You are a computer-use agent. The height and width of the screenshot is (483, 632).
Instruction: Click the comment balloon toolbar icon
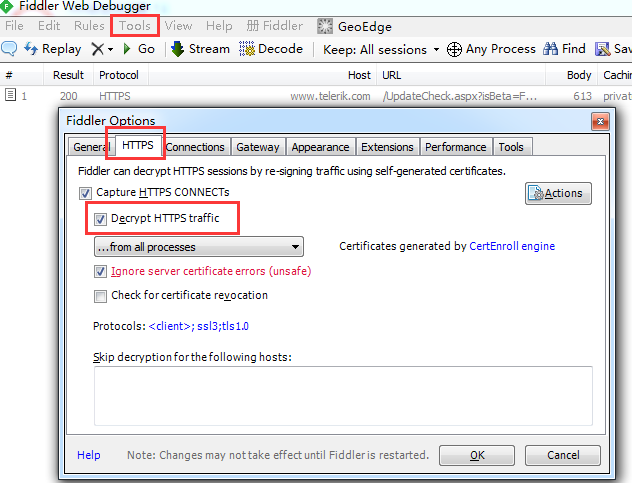point(9,49)
